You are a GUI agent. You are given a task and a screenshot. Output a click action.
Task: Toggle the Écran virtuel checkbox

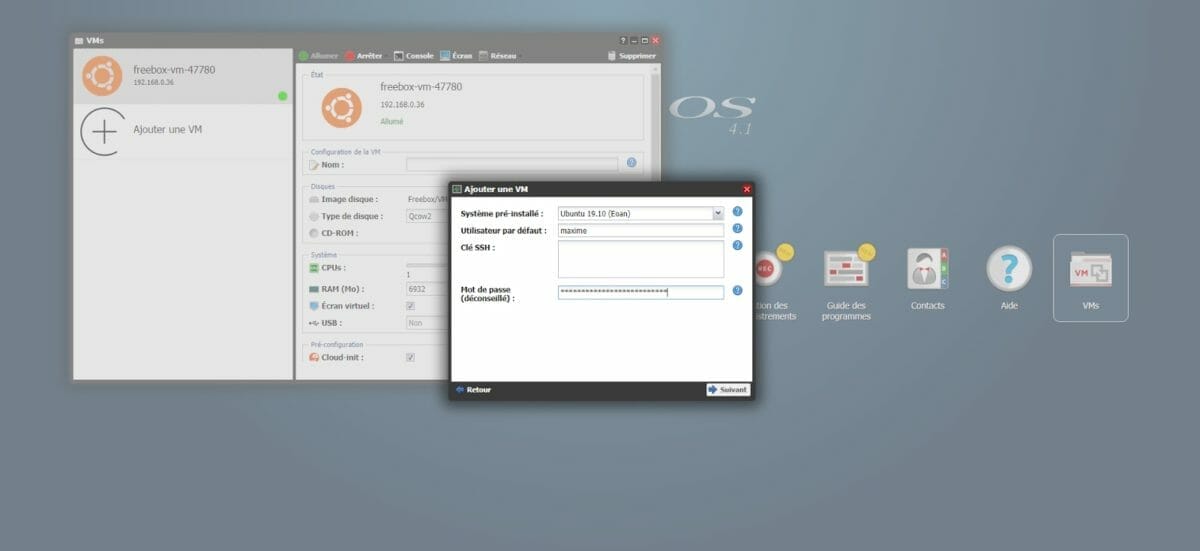[x=410, y=306]
